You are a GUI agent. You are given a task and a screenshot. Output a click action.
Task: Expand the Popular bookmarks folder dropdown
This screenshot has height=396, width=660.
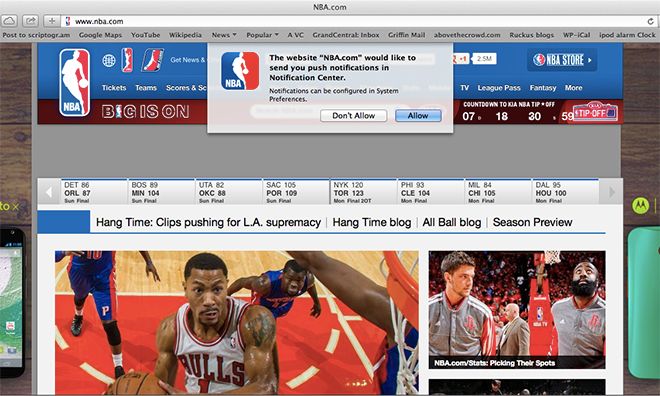pyautogui.click(x=262, y=35)
